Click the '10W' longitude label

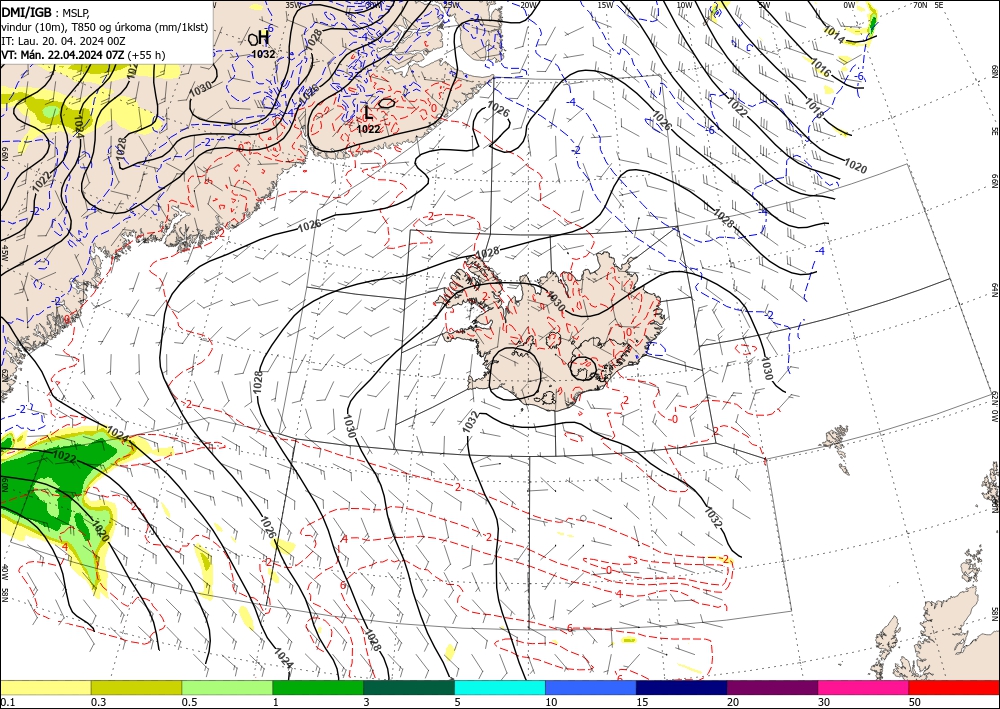[x=684, y=5]
